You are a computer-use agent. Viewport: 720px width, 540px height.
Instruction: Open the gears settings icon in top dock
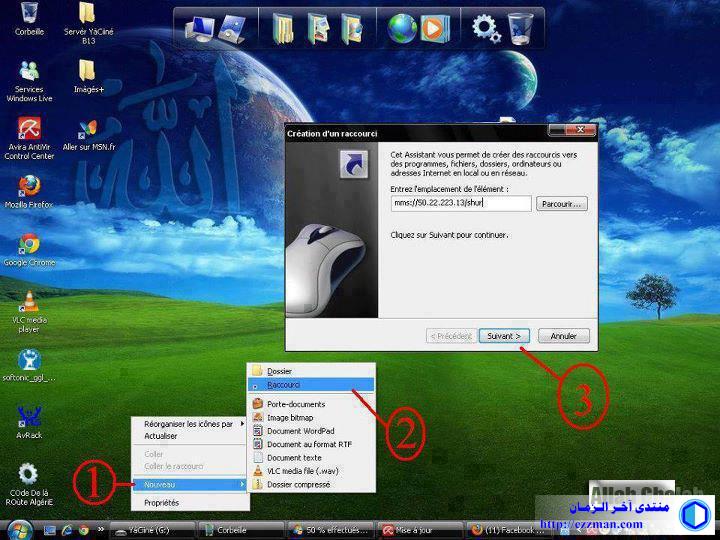(486, 27)
